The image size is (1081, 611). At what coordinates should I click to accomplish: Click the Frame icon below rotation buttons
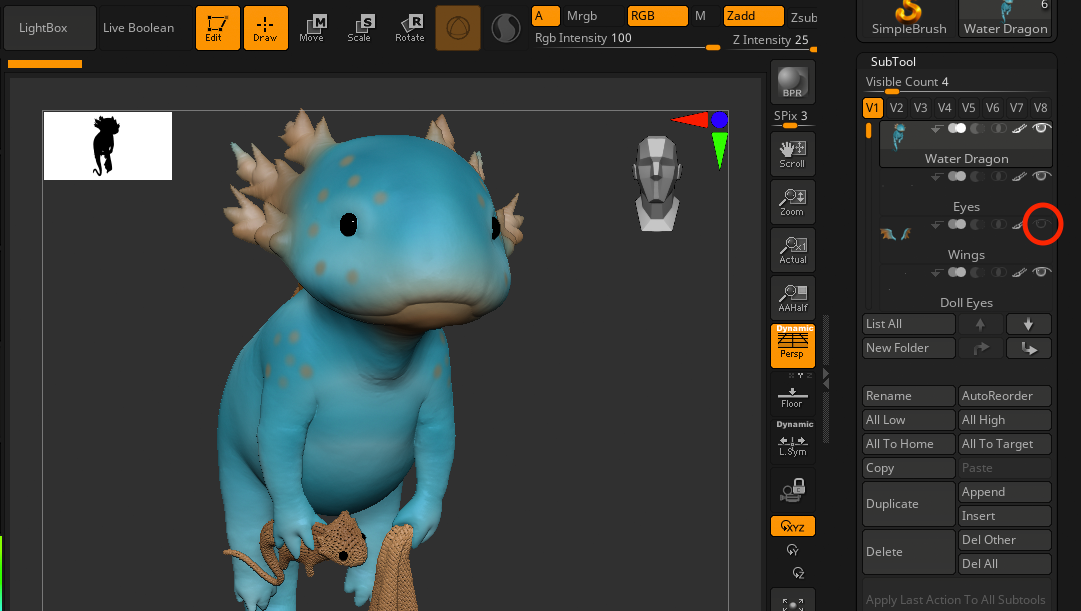pyautogui.click(x=793, y=600)
